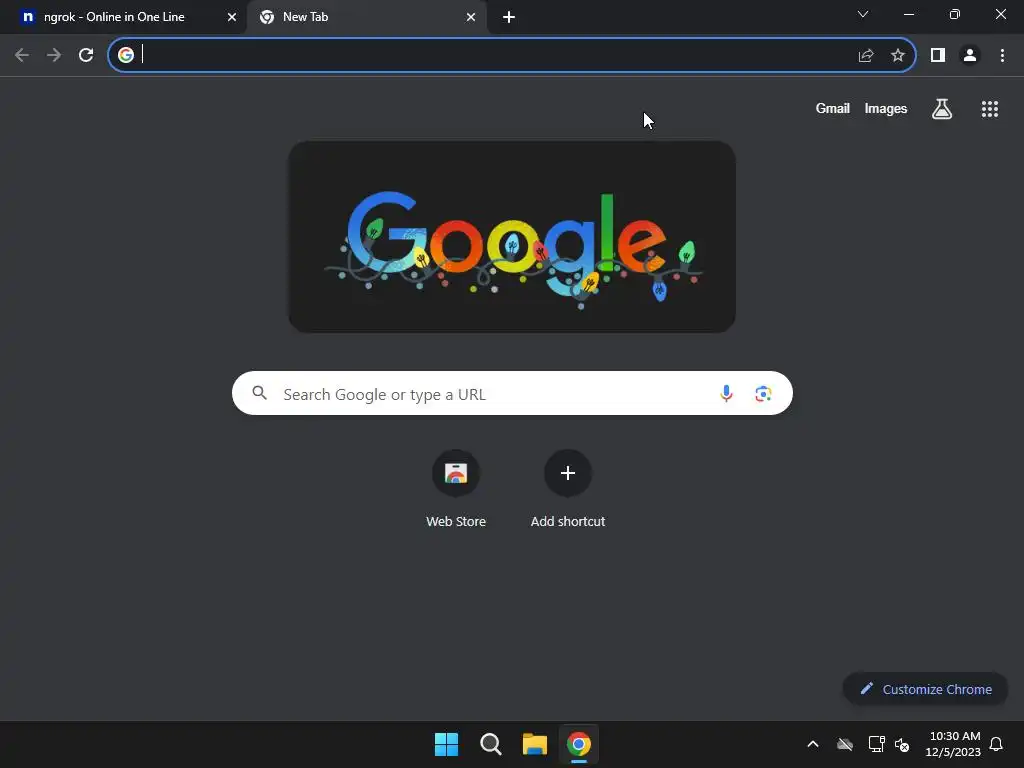The image size is (1024, 768).
Task: Click the browser Forward arrow
Action: coord(54,56)
